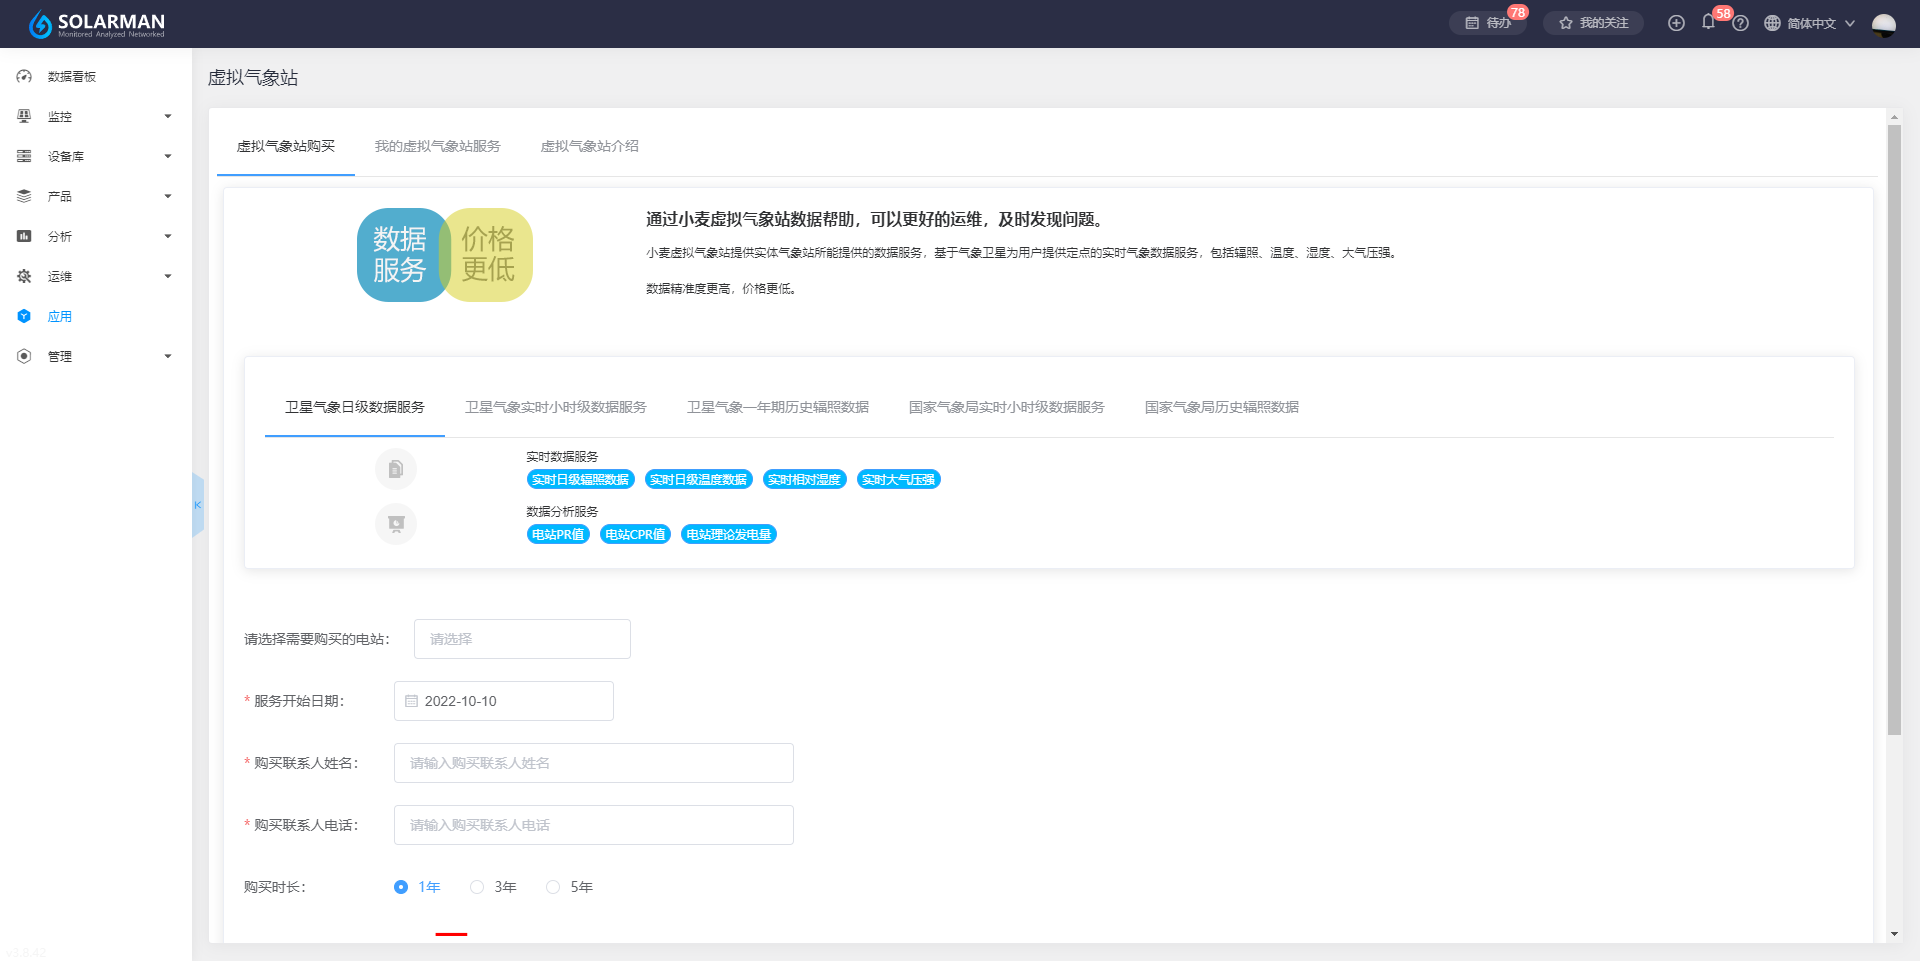Click the 待办 to-do button
This screenshot has width=1920, height=961.
click(x=1488, y=23)
